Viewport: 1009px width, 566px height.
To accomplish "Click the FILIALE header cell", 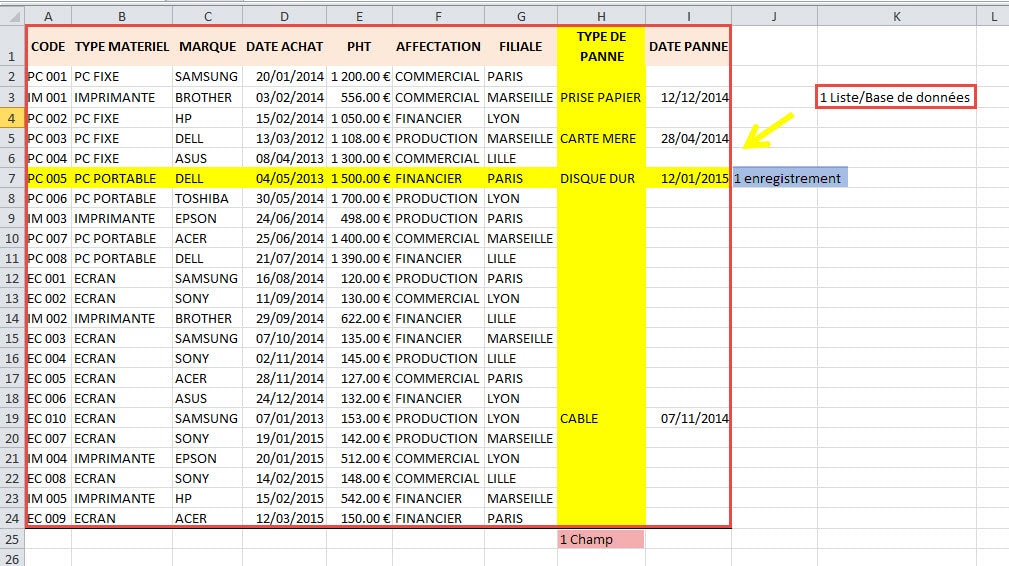I will click(x=521, y=46).
